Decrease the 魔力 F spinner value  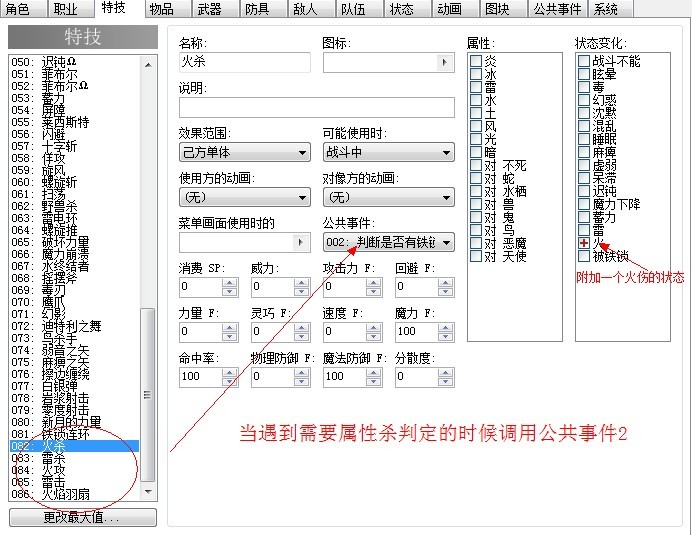(x=445, y=336)
